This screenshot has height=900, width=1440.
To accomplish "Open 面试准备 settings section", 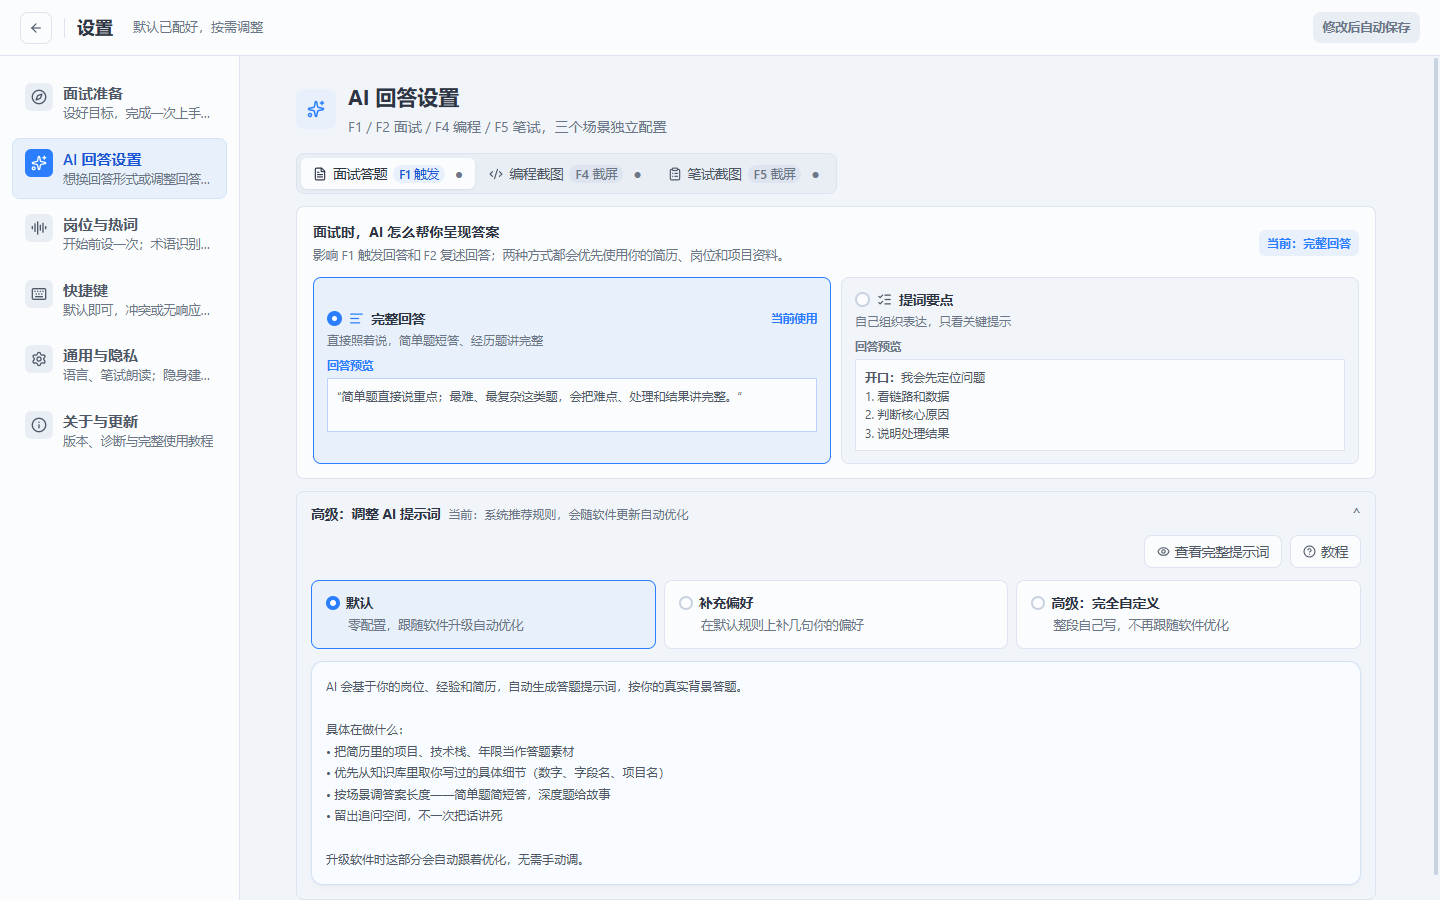I will (x=119, y=102).
